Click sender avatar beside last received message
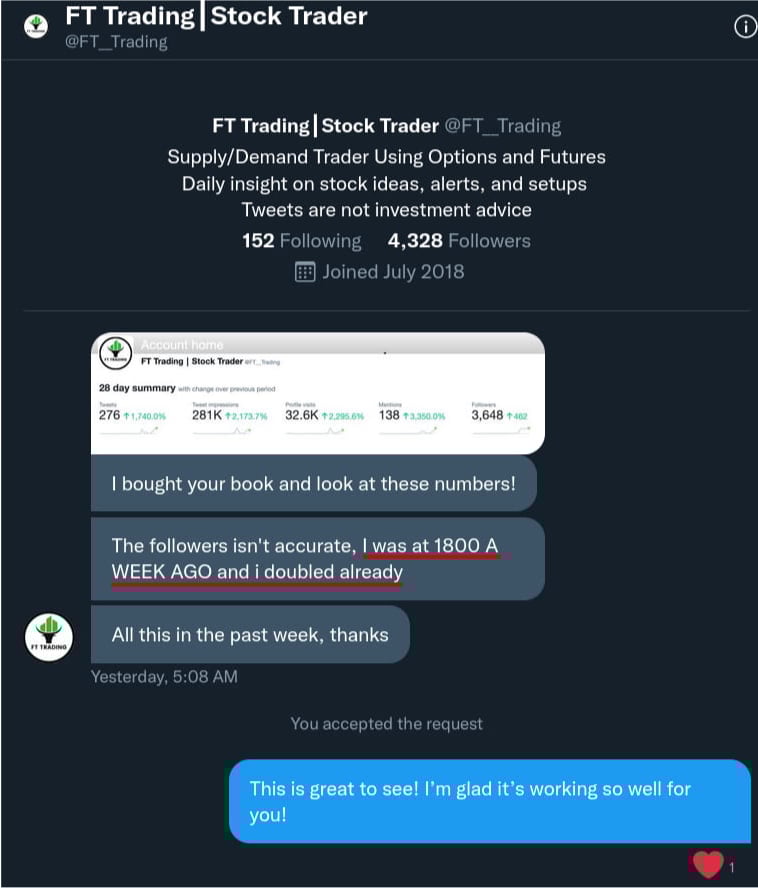 coord(49,637)
